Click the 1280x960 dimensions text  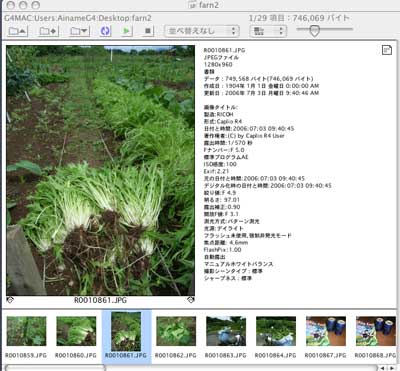(218, 64)
